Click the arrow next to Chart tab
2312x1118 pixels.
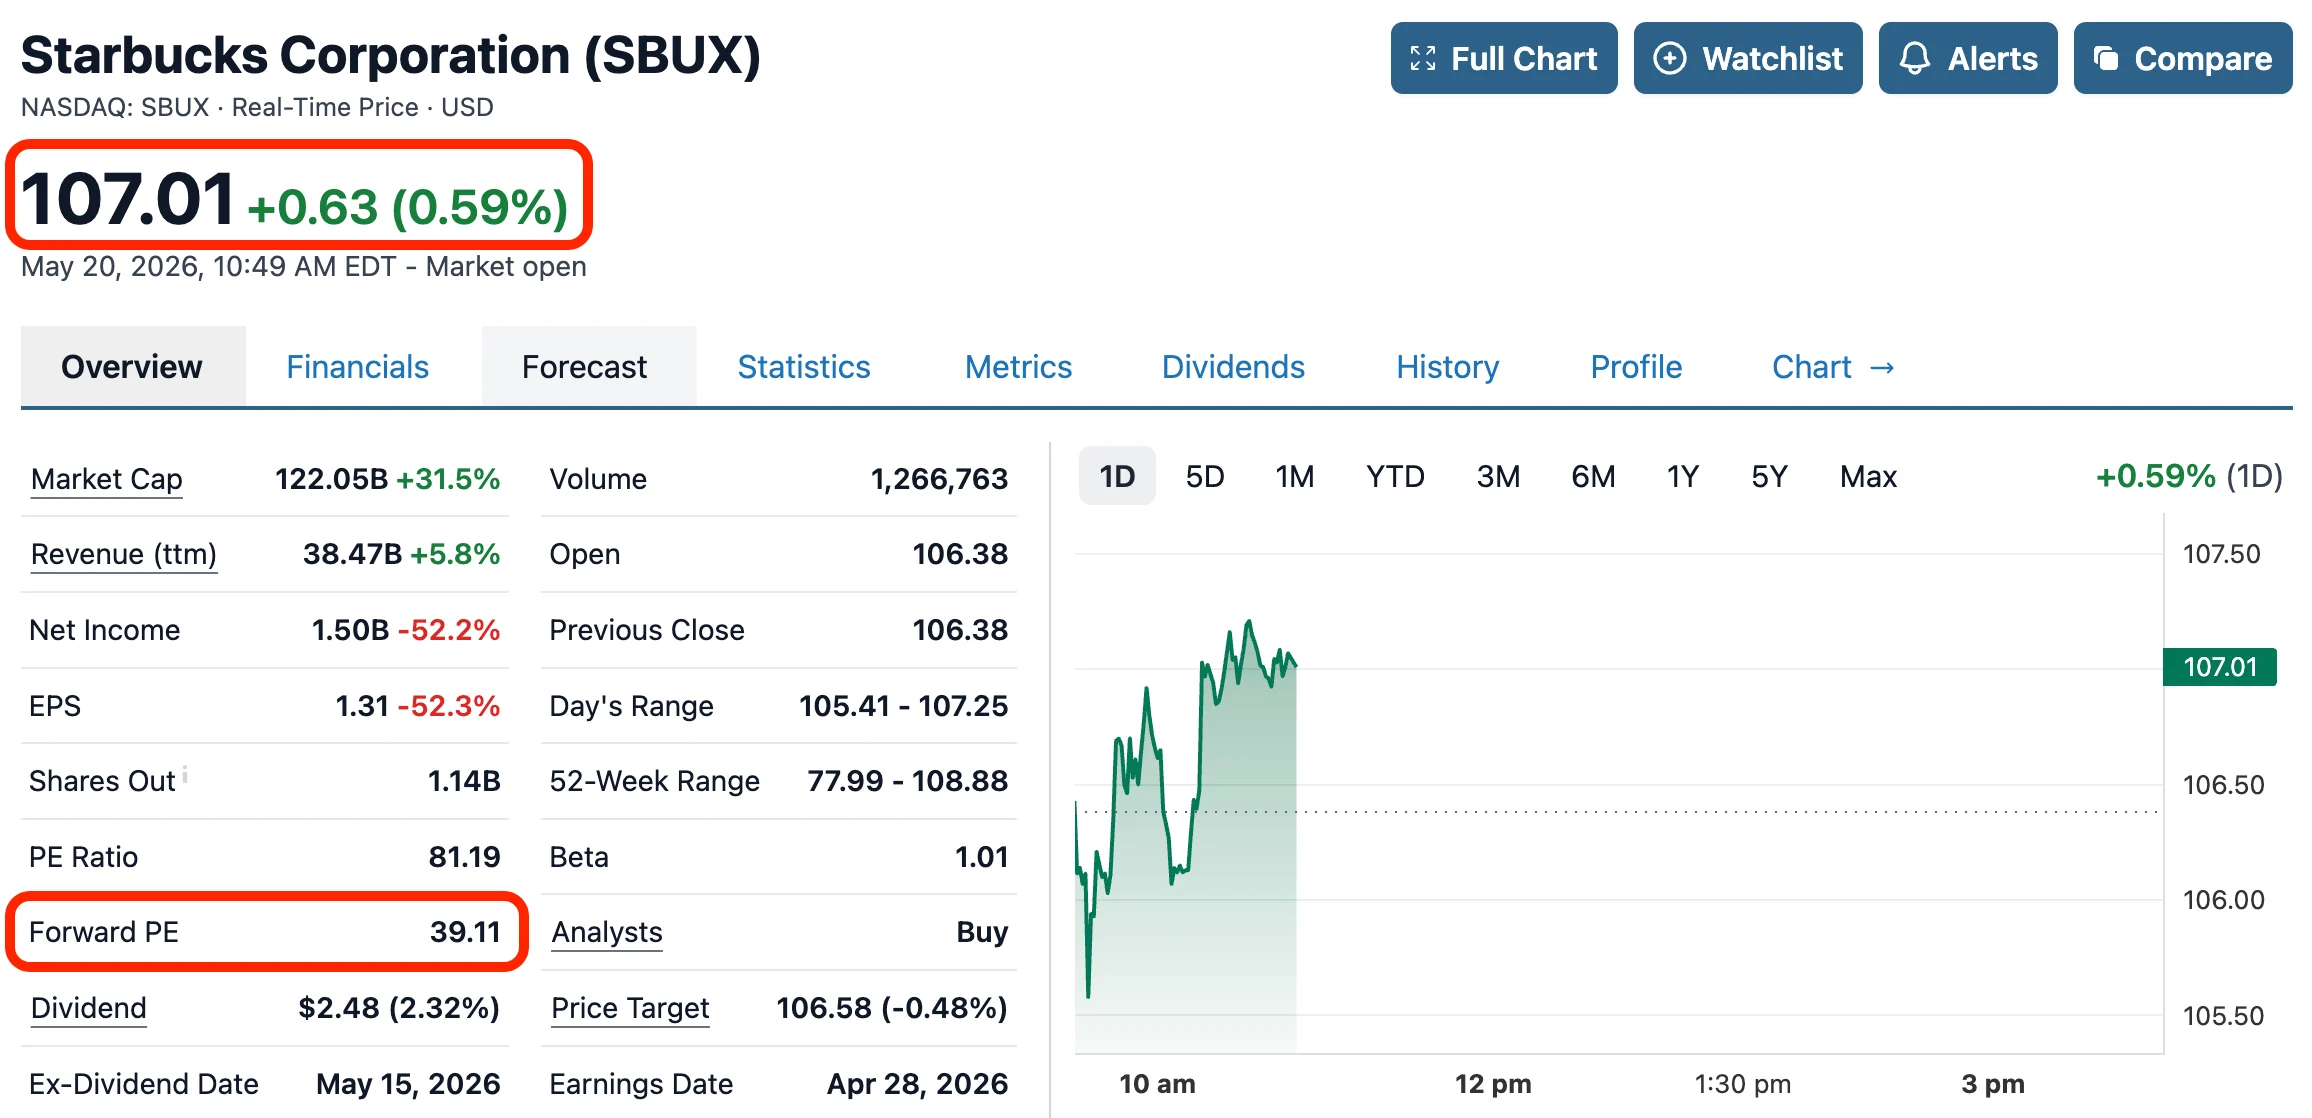point(1882,368)
